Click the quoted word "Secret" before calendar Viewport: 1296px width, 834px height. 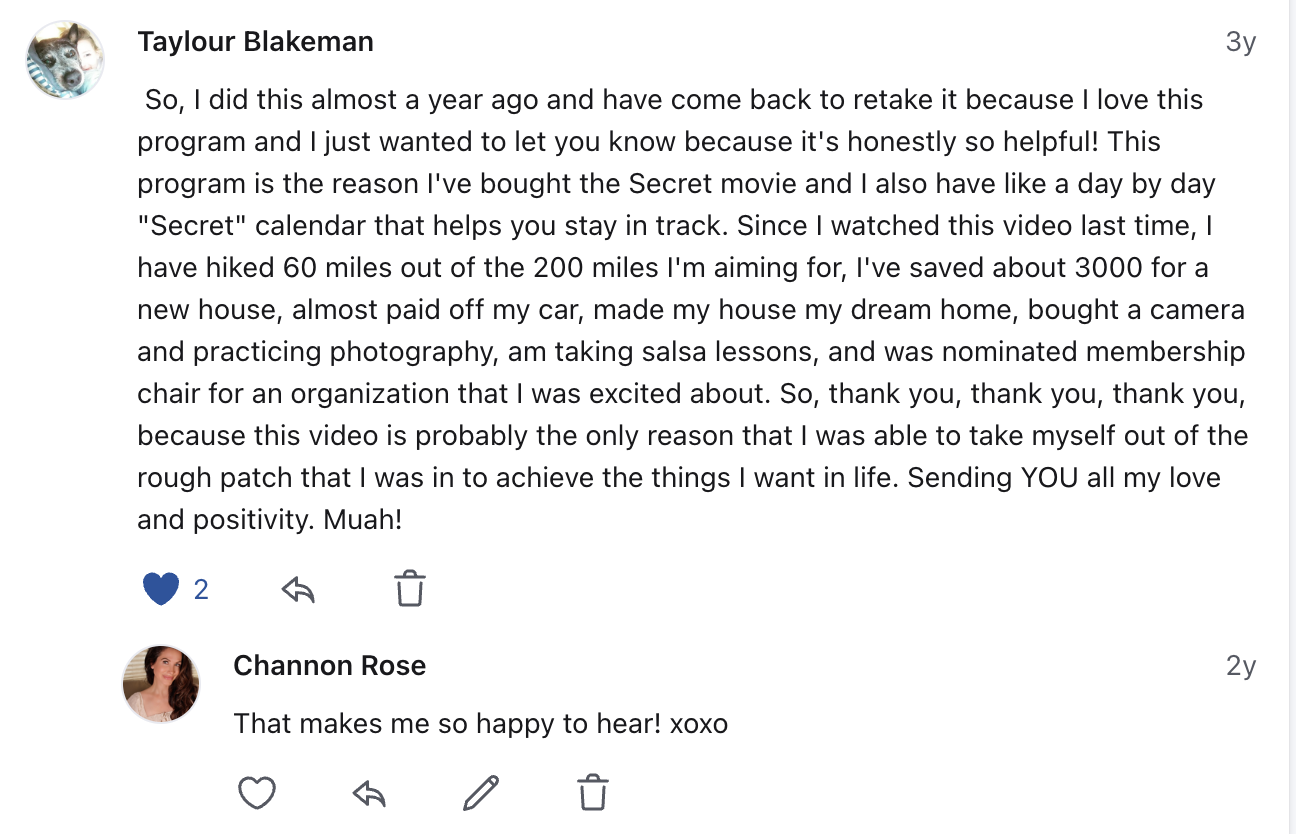pyautogui.click(x=192, y=226)
